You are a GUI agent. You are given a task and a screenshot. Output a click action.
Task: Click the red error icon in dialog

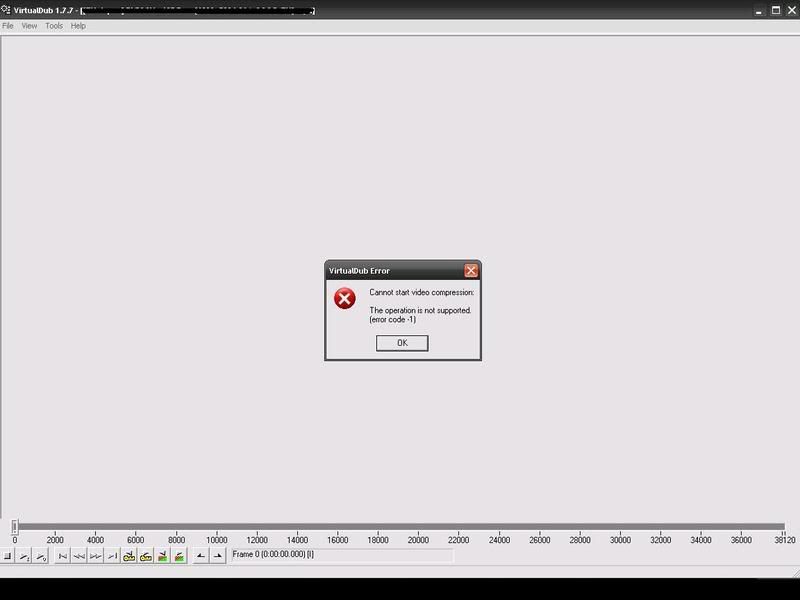point(345,298)
